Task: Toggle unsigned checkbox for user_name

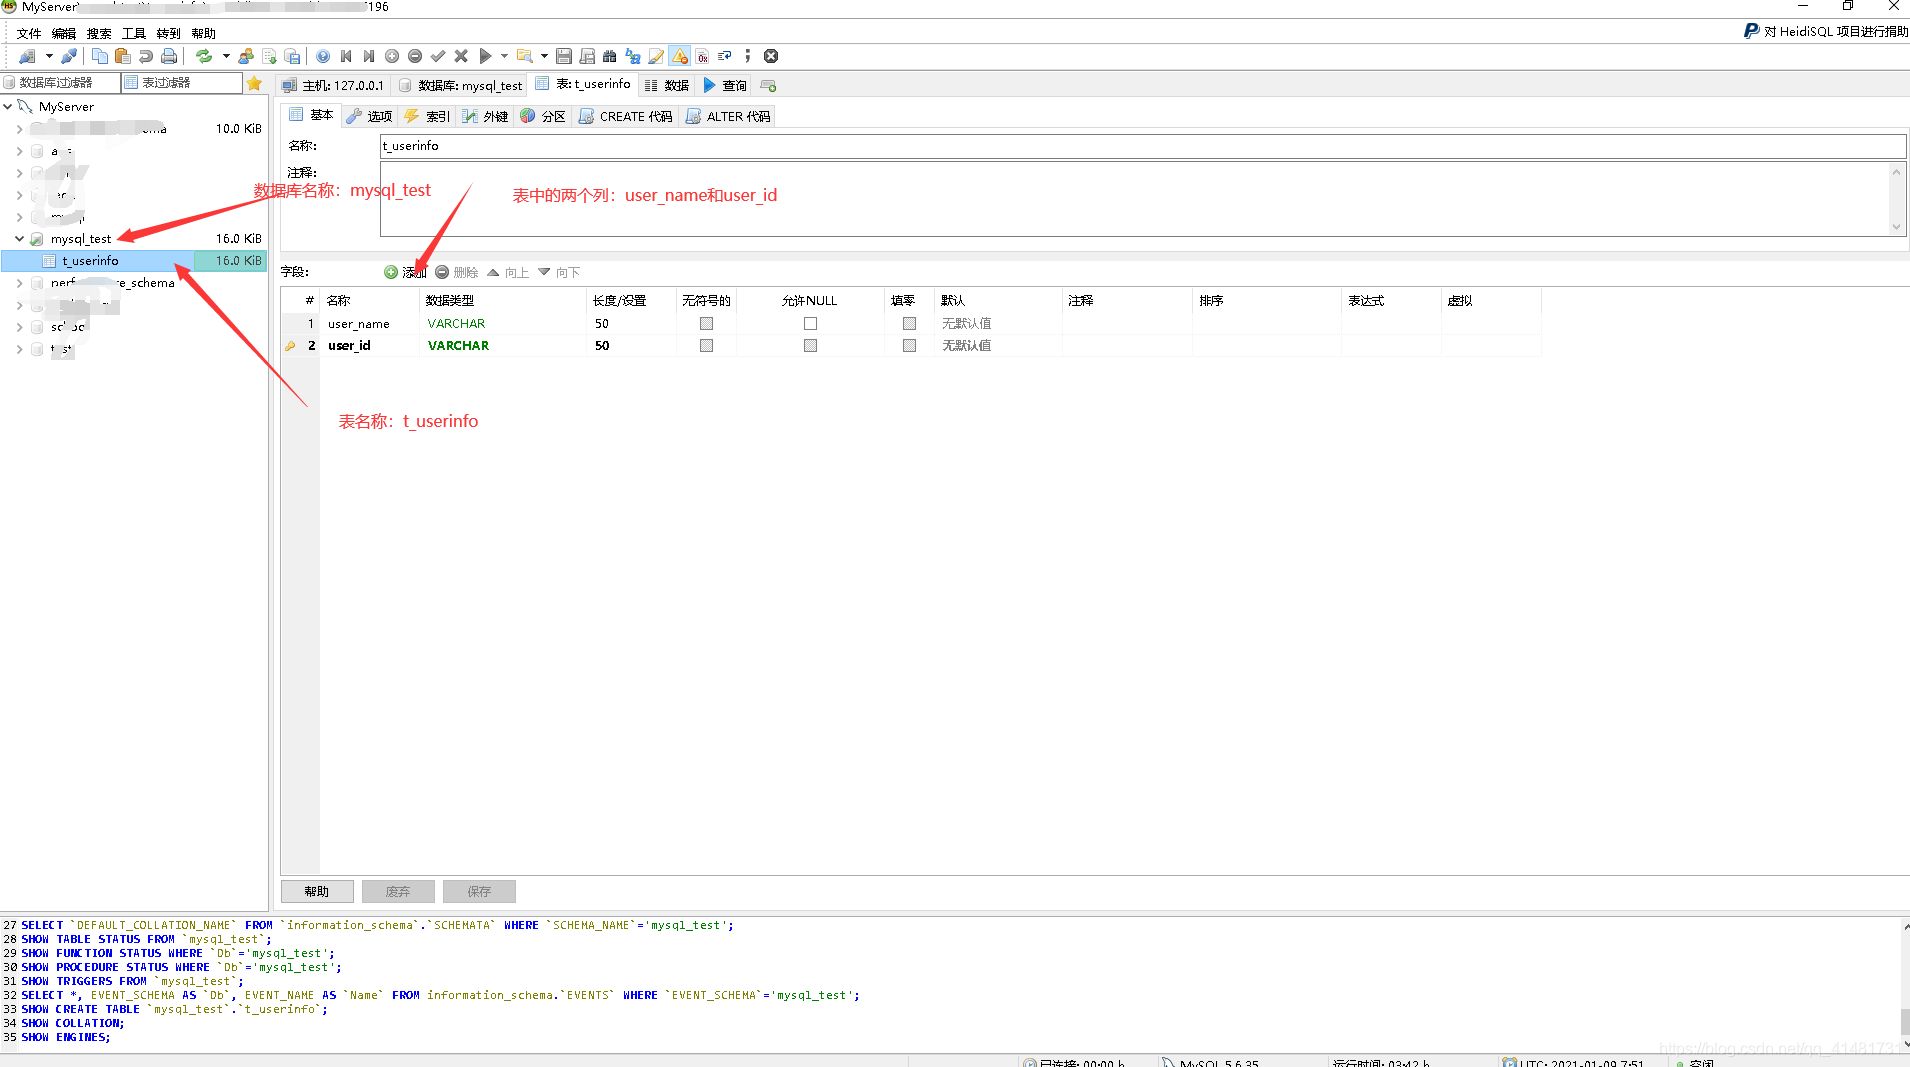Action: 706,323
